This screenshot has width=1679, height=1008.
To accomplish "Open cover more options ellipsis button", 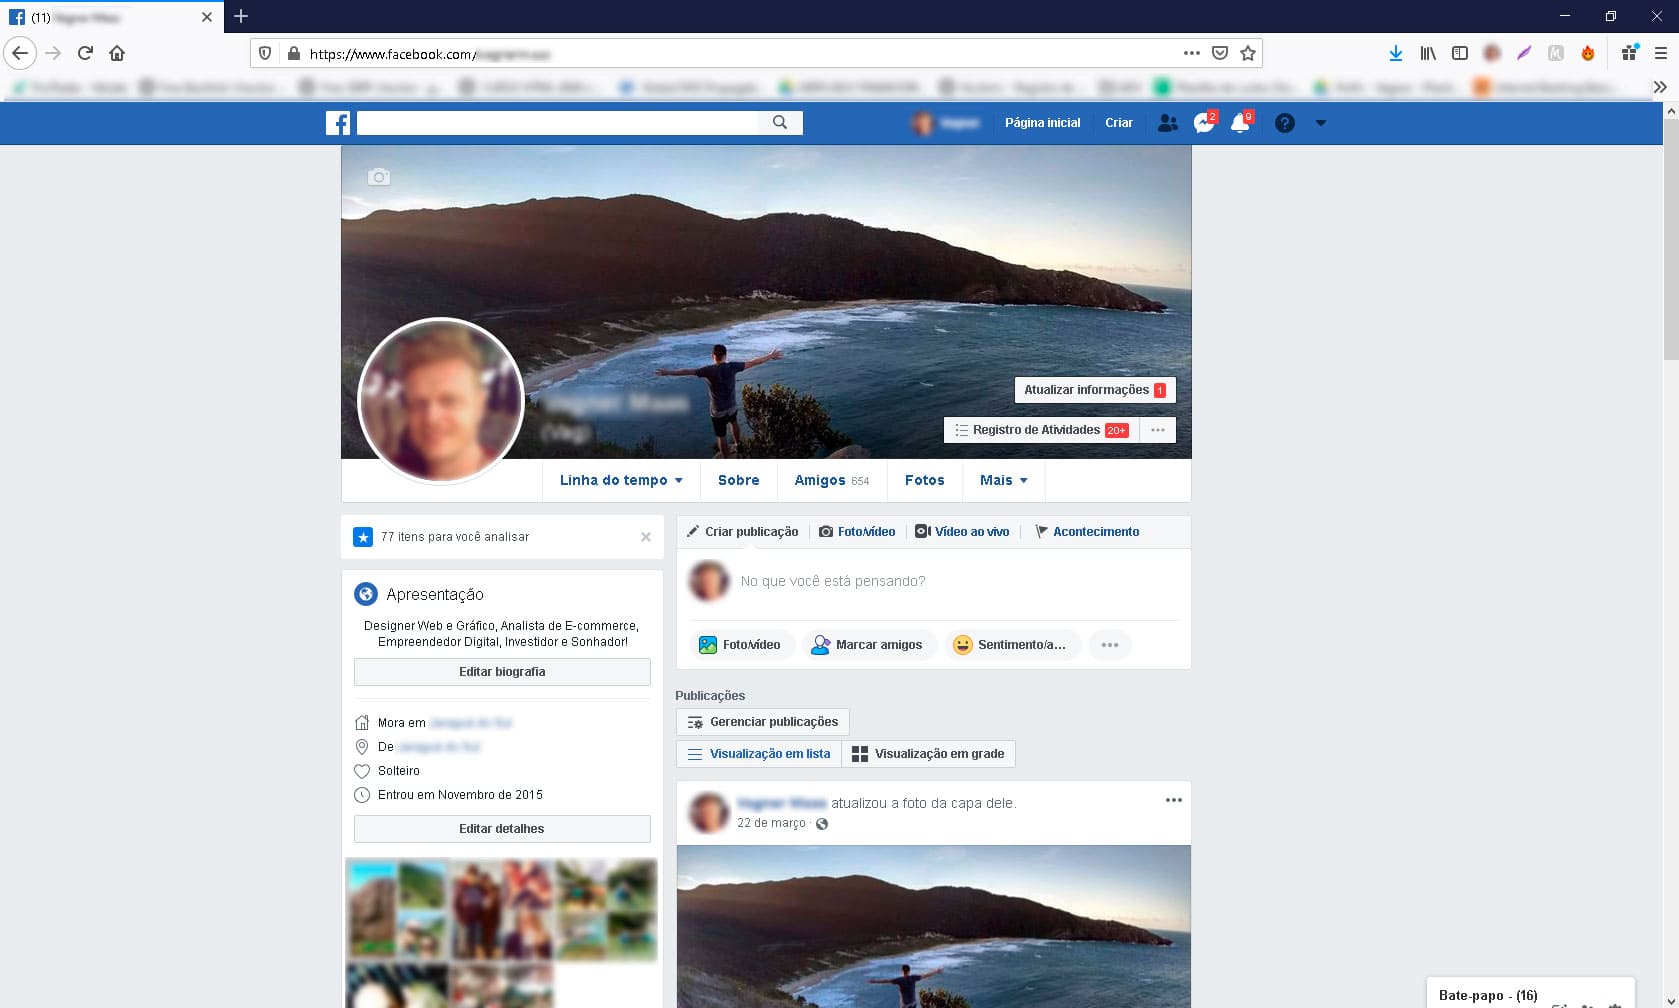I will click(1158, 430).
